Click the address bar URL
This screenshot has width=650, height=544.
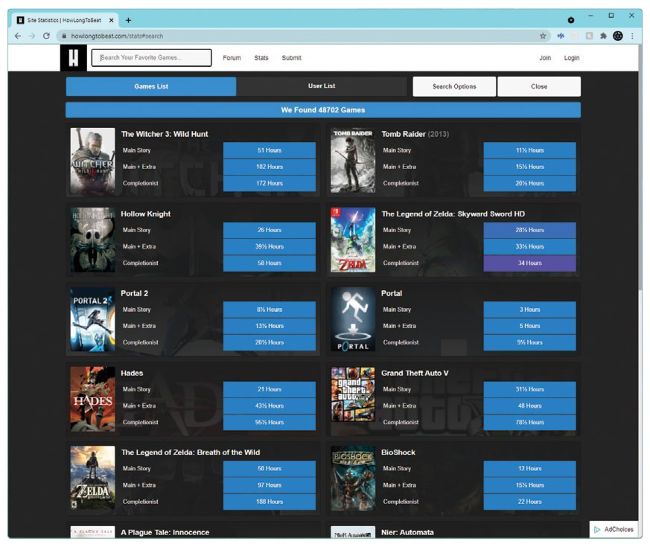point(117,36)
